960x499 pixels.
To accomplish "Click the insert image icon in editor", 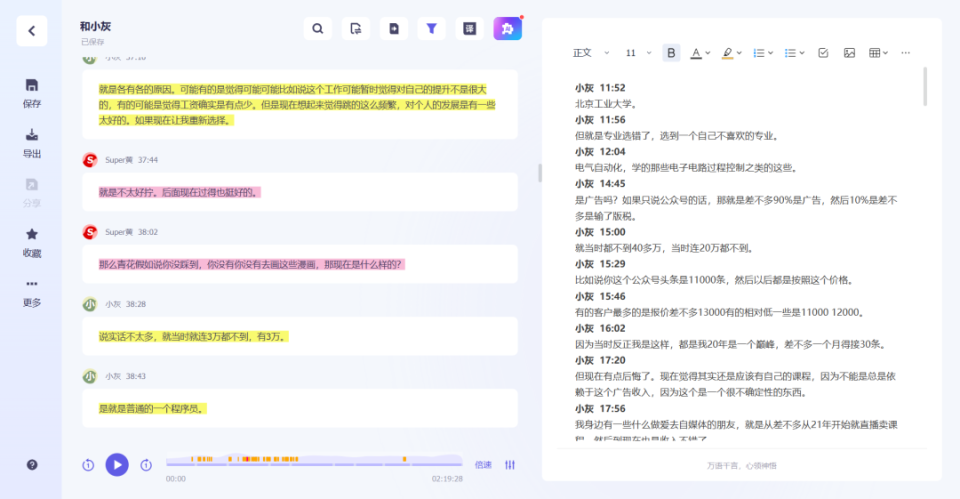I will (x=849, y=53).
